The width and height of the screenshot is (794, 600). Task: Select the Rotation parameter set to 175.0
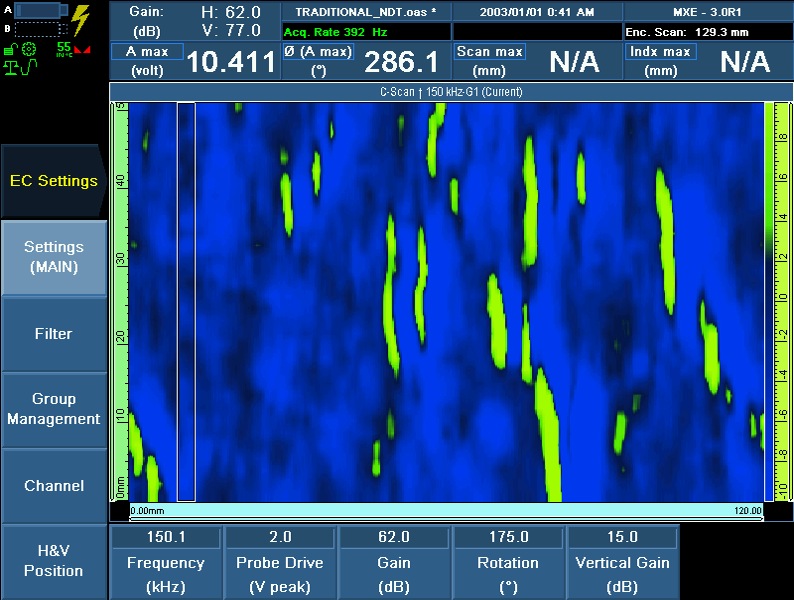click(x=508, y=562)
